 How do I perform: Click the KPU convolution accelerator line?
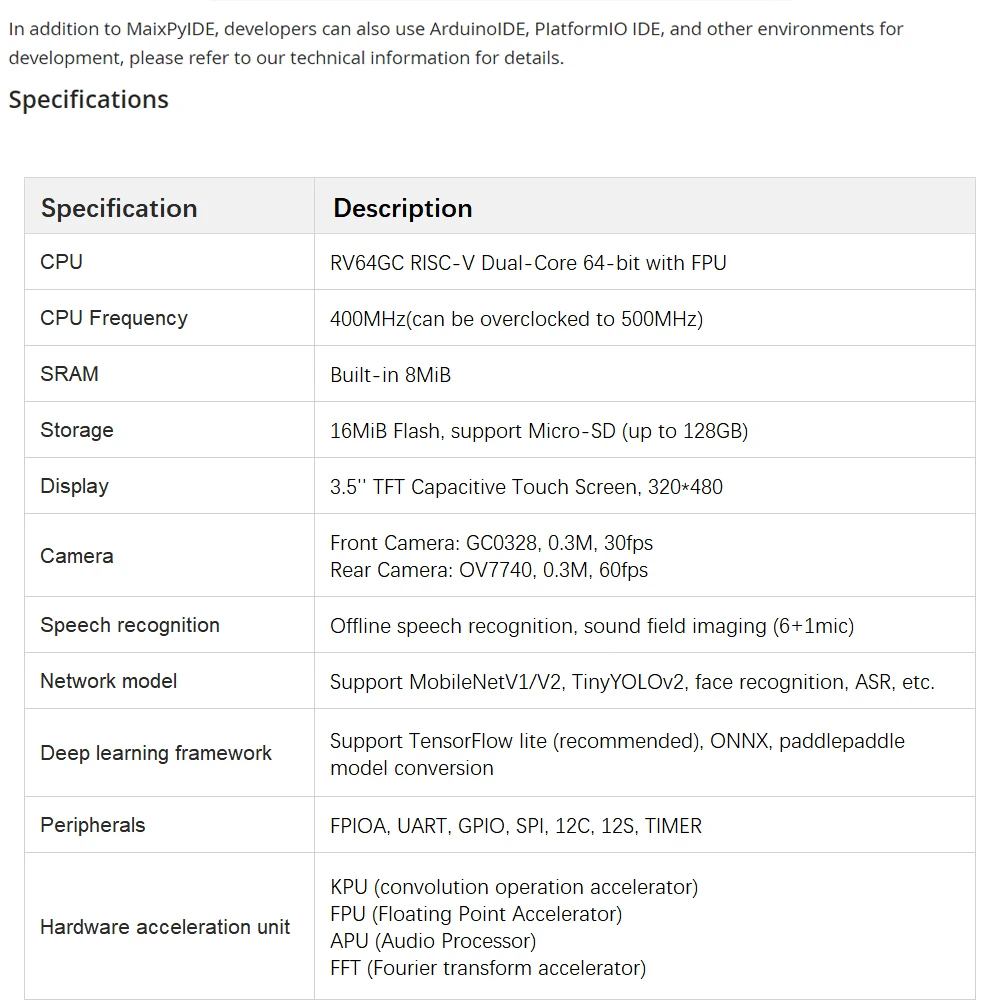[x=514, y=887]
